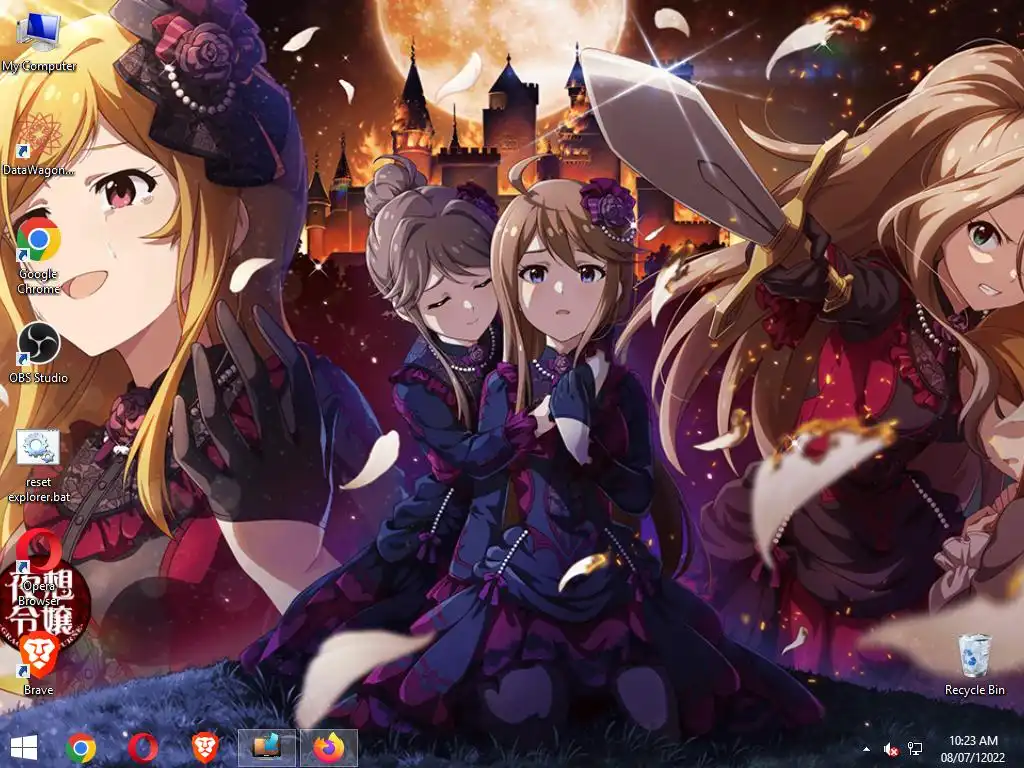This screenshot has height=768, width=1024.
Task: Switch to the desktop-devices app in taskbar
Action: 266,748
